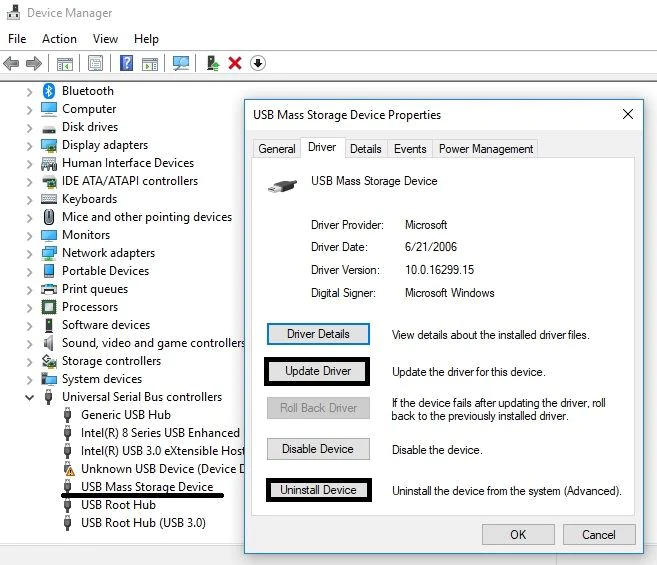Open the Action menu
Image resolution: width=657 pixels, height=565 pixels.
click(59, 39)
